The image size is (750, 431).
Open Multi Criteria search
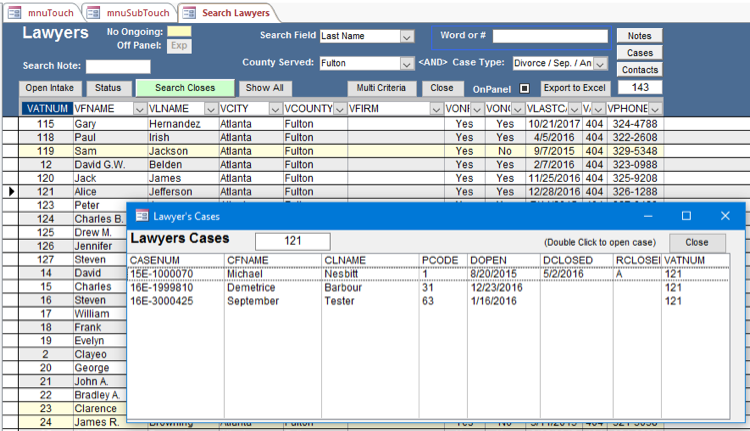[x=381, y=88]
